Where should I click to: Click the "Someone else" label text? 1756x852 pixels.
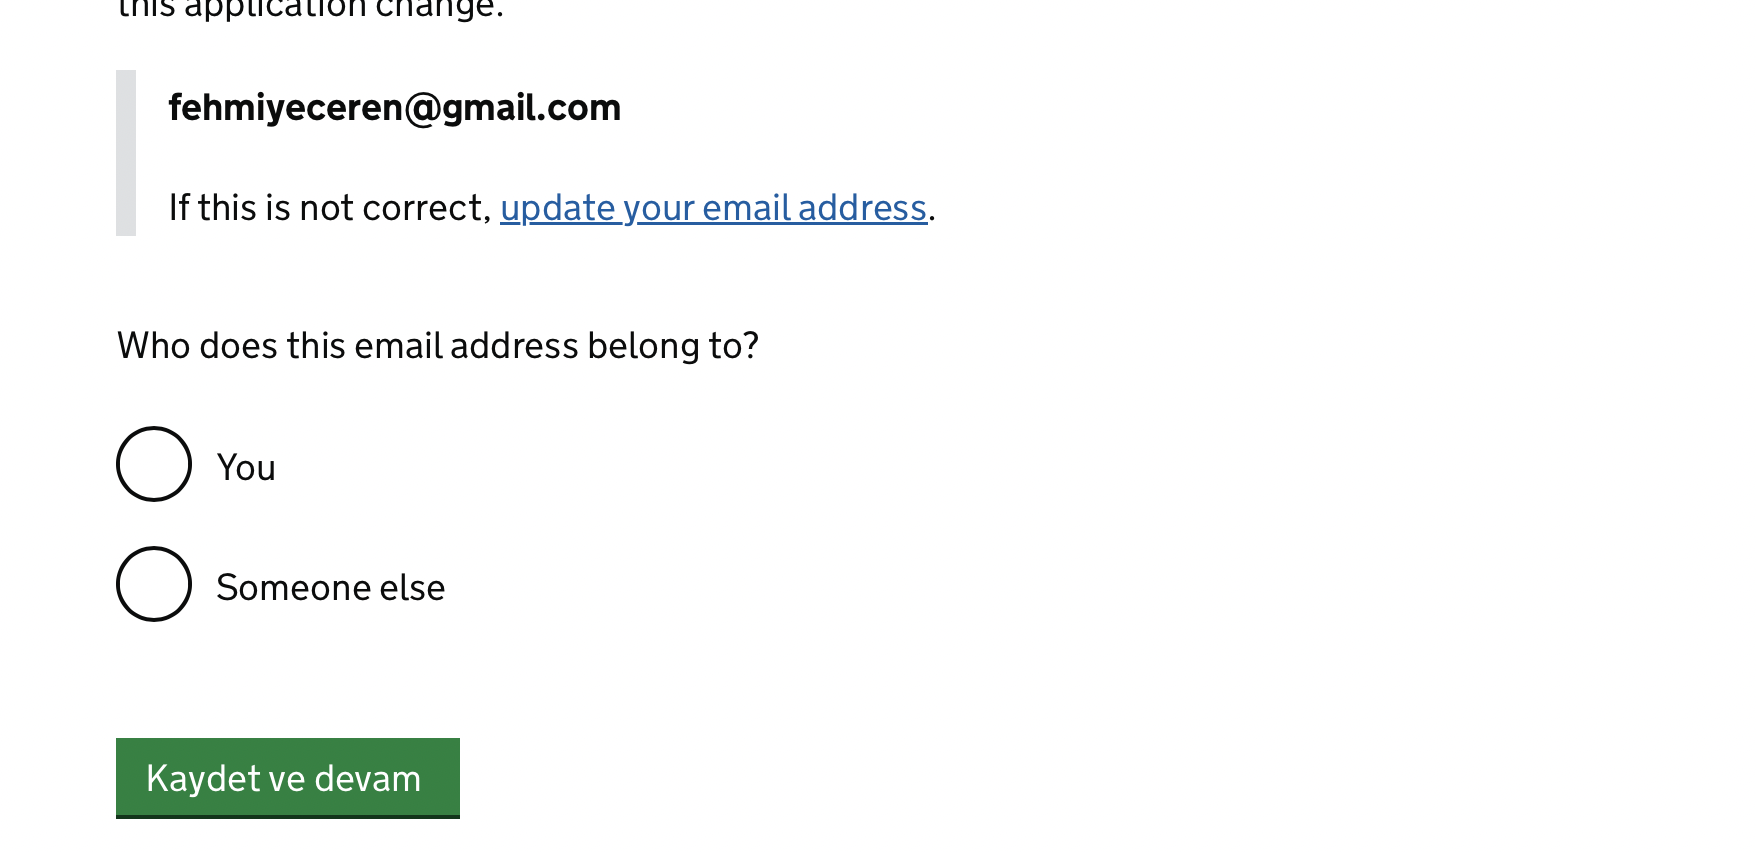pyautogui.click(x=331, y=587)
